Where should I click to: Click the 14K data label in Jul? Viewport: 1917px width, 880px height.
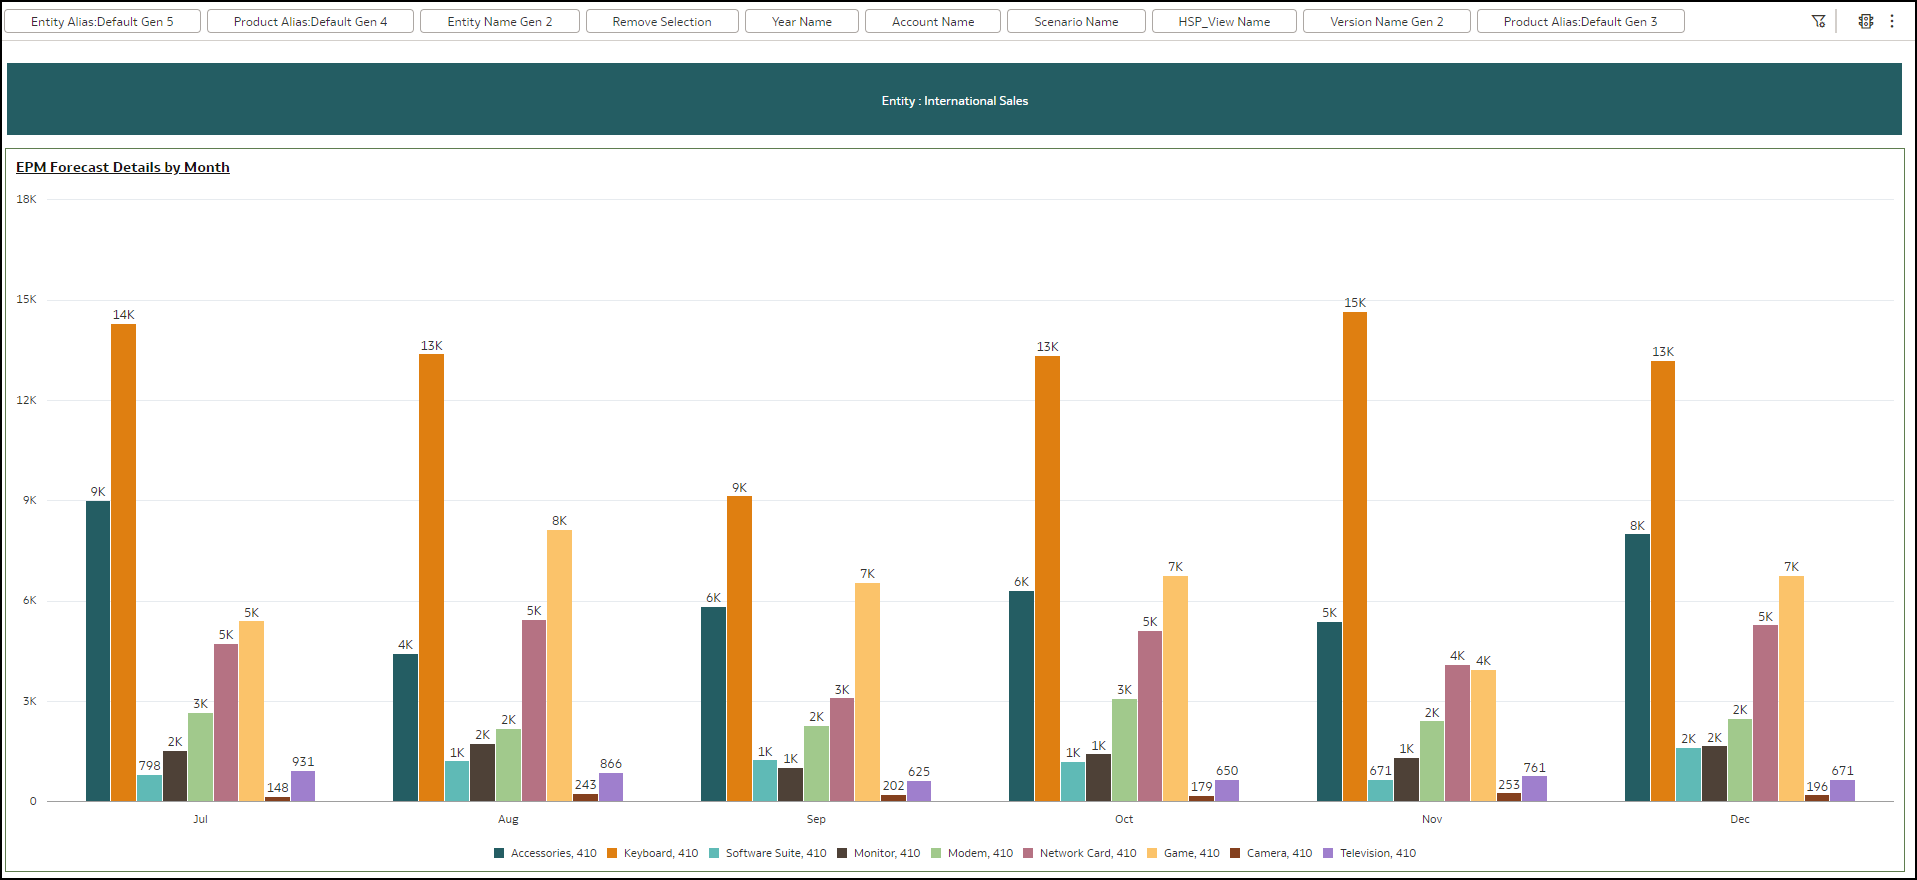(123, 315)
